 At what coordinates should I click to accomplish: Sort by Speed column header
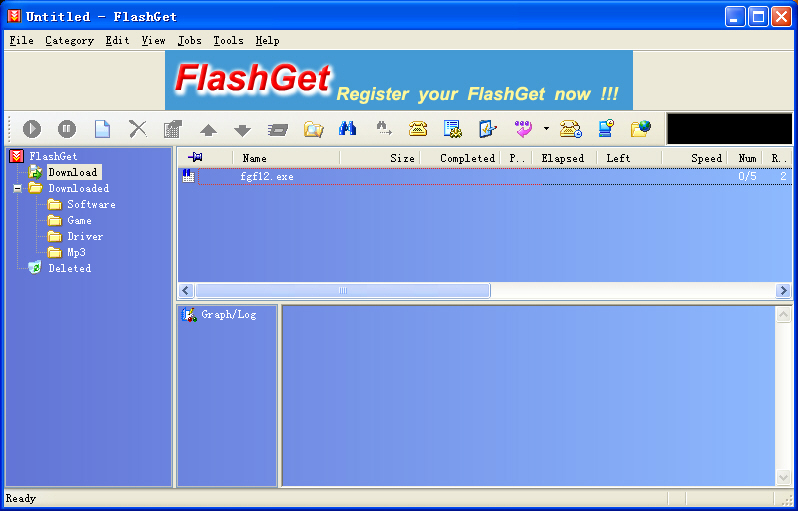[x=694, y=158]
